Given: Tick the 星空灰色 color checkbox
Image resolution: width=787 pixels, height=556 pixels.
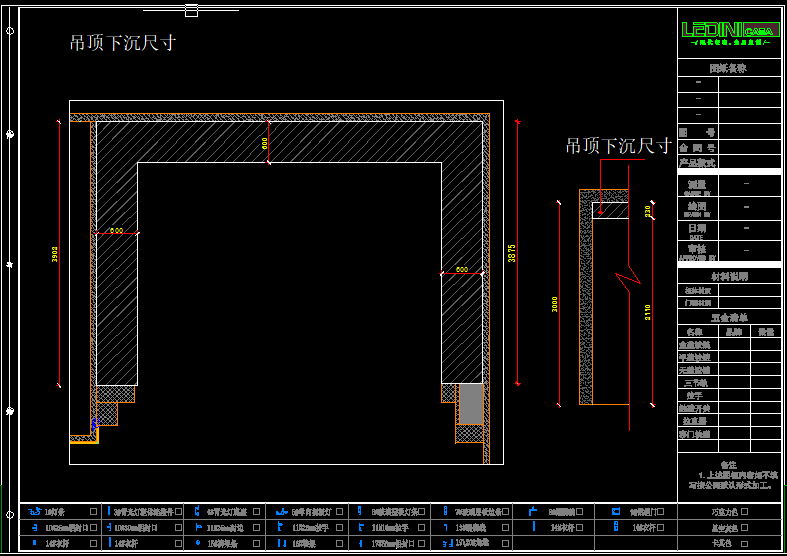Looking at the screenshot, I should pos(744,527).
